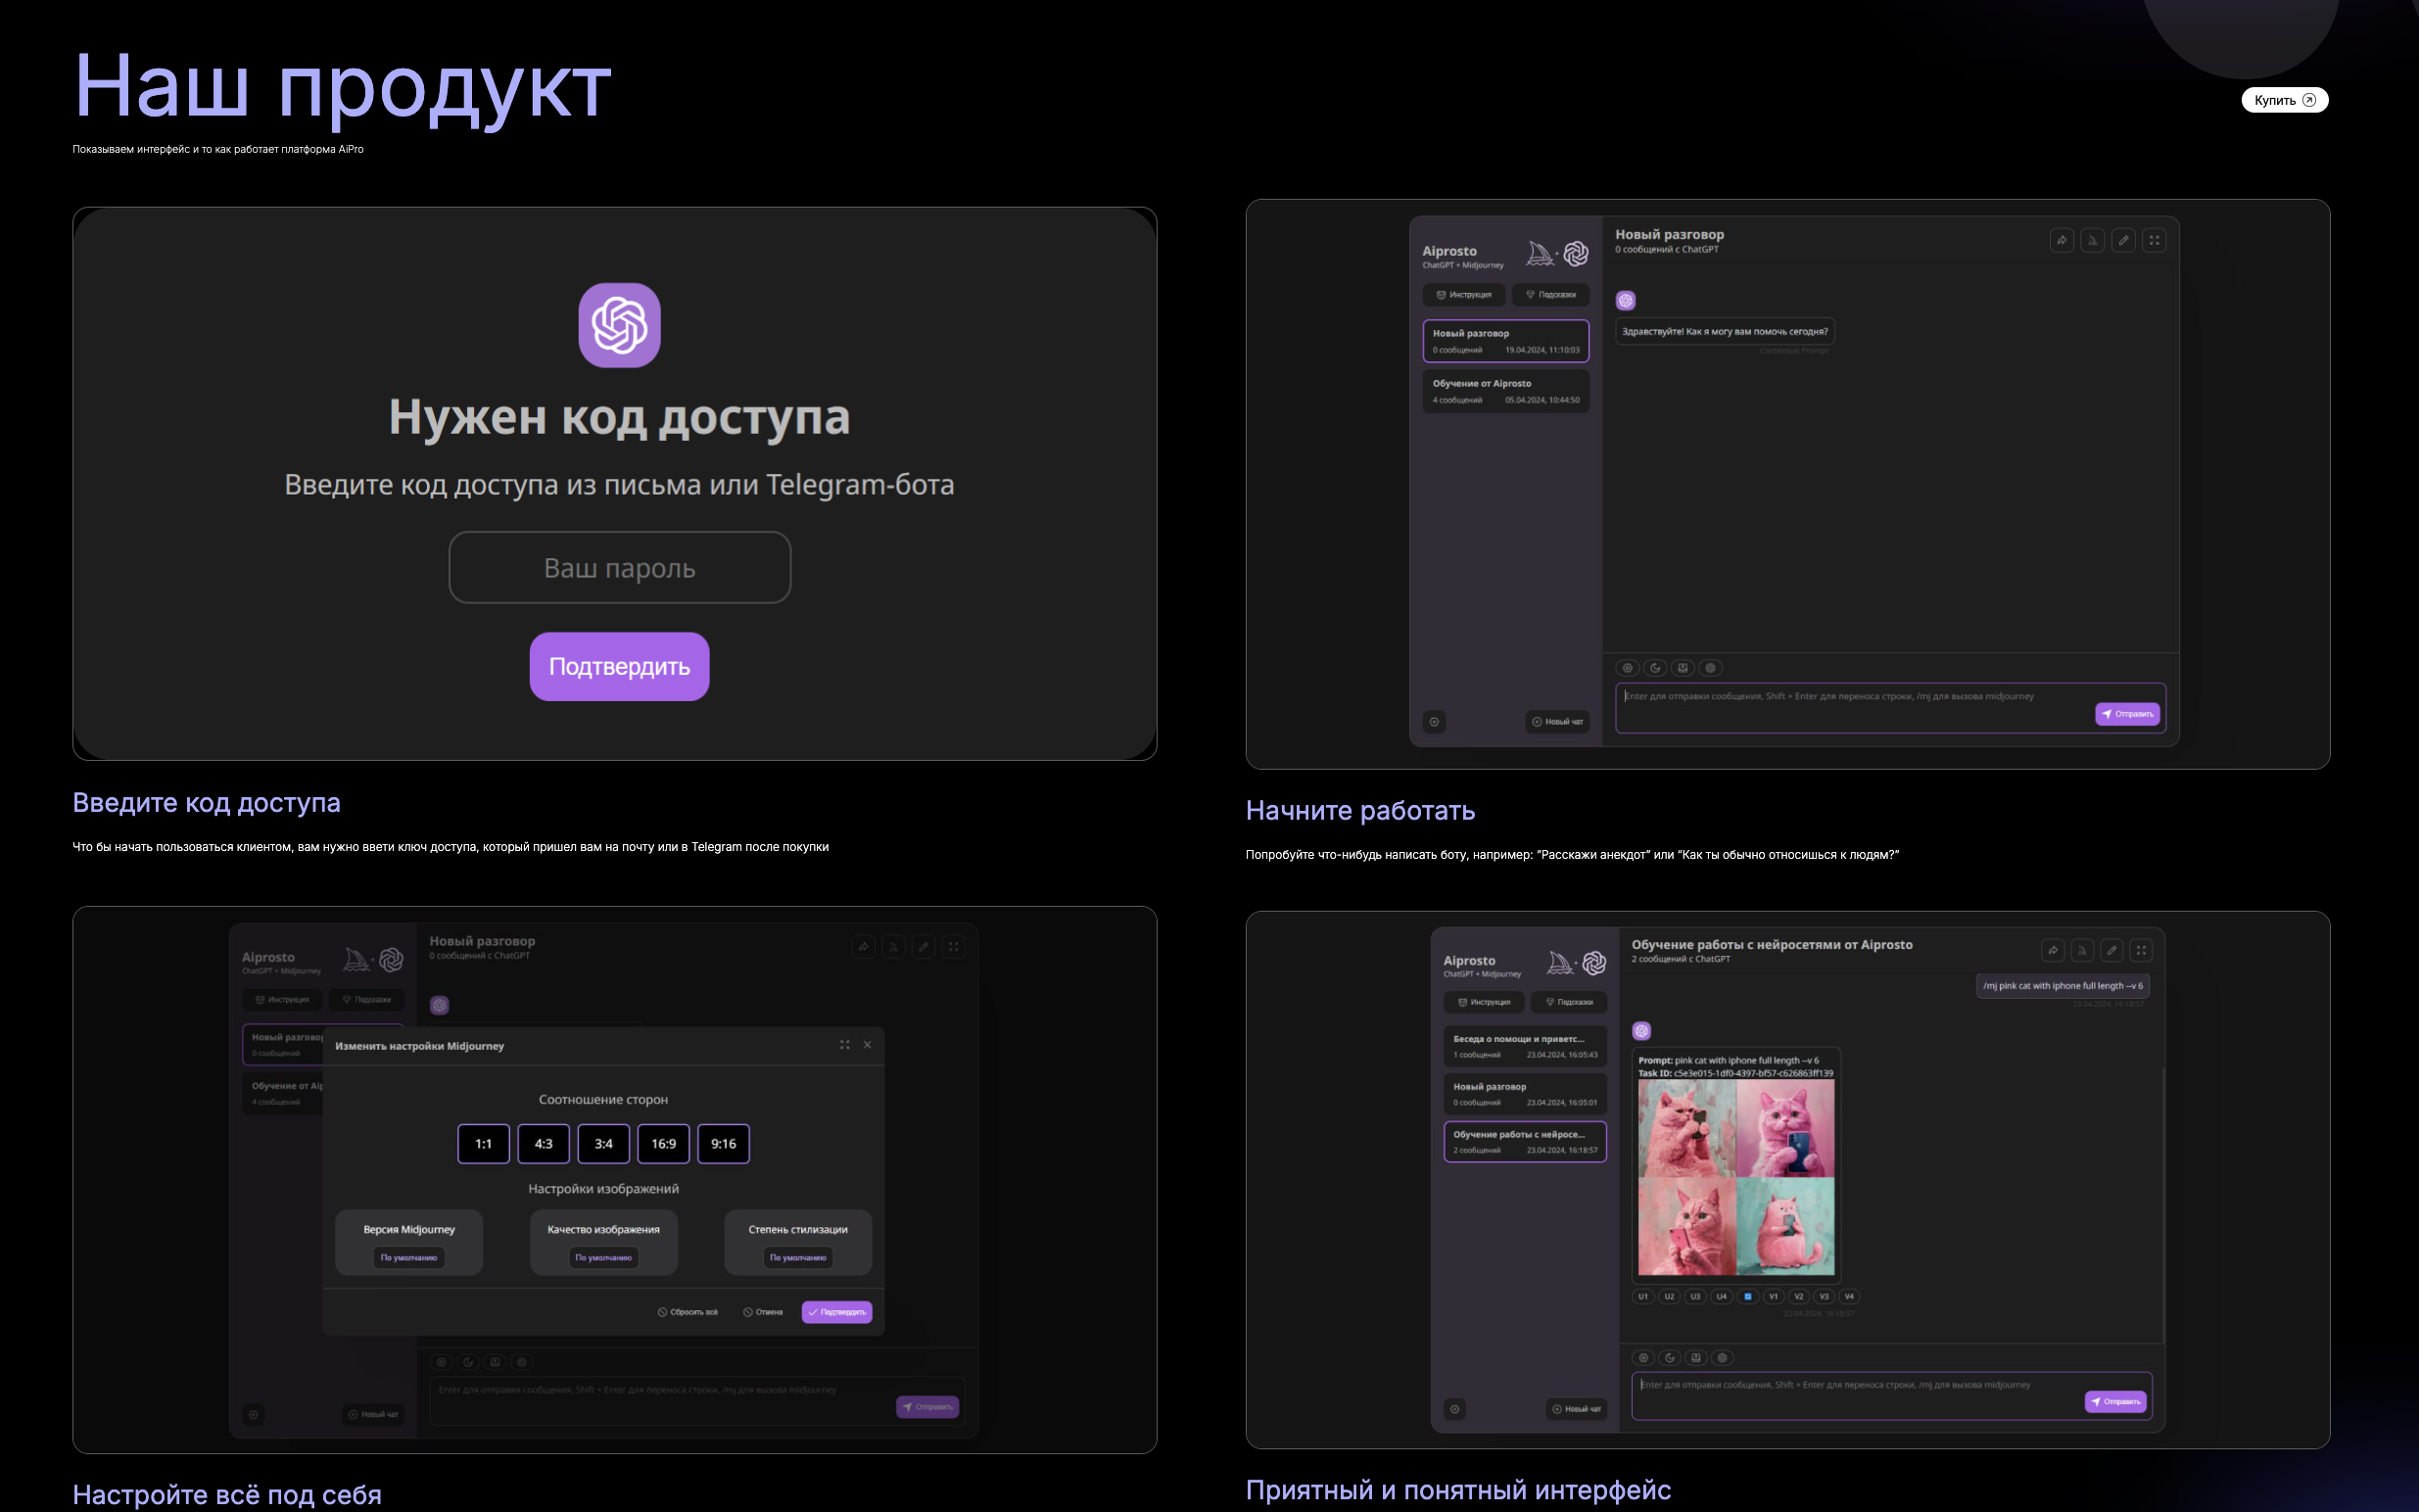2419x1512 pixels.
Task: Select the 4:3 aspect ratio option
Action: (x=543, y=1144)
